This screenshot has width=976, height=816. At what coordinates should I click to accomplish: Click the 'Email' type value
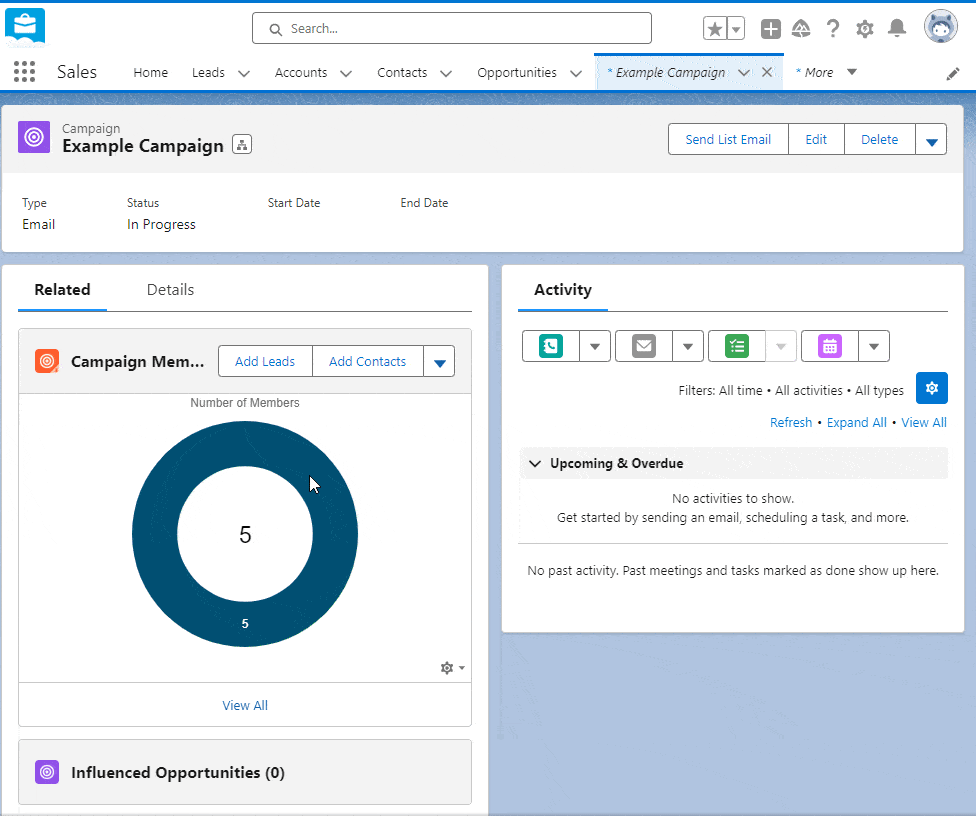[x=39, y=224]
